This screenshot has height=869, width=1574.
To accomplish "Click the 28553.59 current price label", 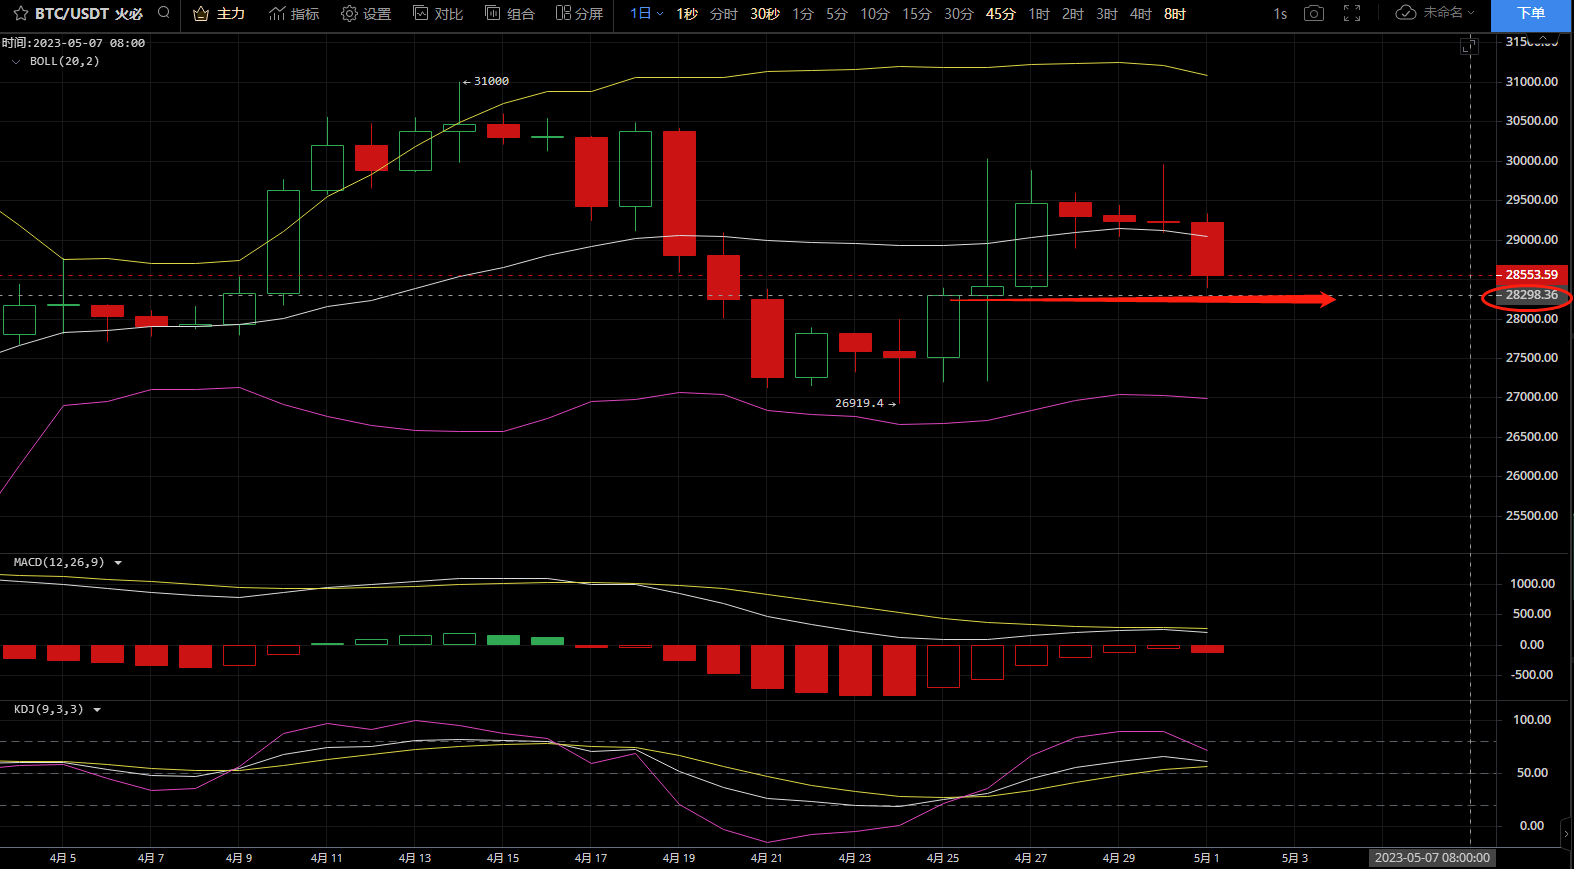I will coord(1530,274).
